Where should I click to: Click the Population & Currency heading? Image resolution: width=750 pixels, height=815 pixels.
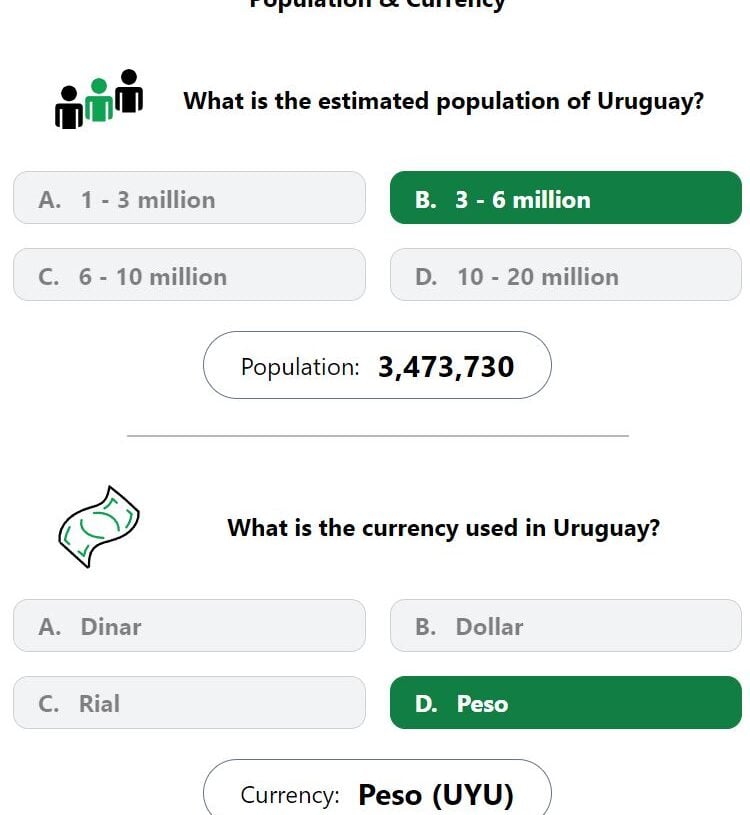tap(377, 4)
